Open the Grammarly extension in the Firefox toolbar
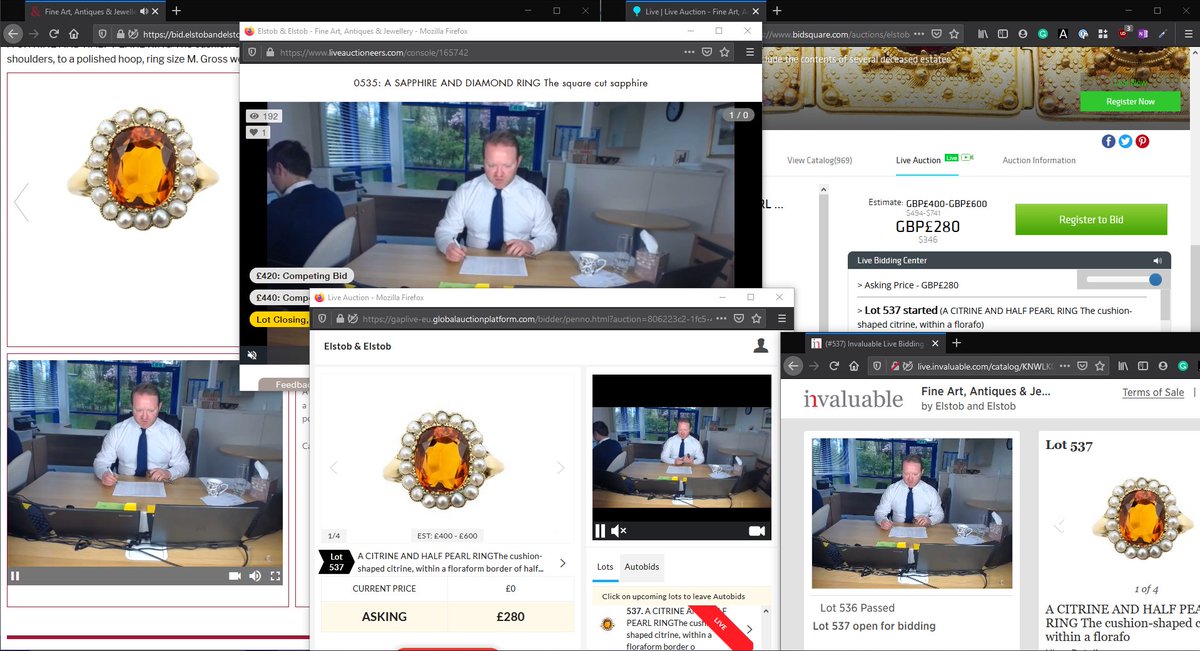Screen dimensions: 1200x651 pos(1042,33)
